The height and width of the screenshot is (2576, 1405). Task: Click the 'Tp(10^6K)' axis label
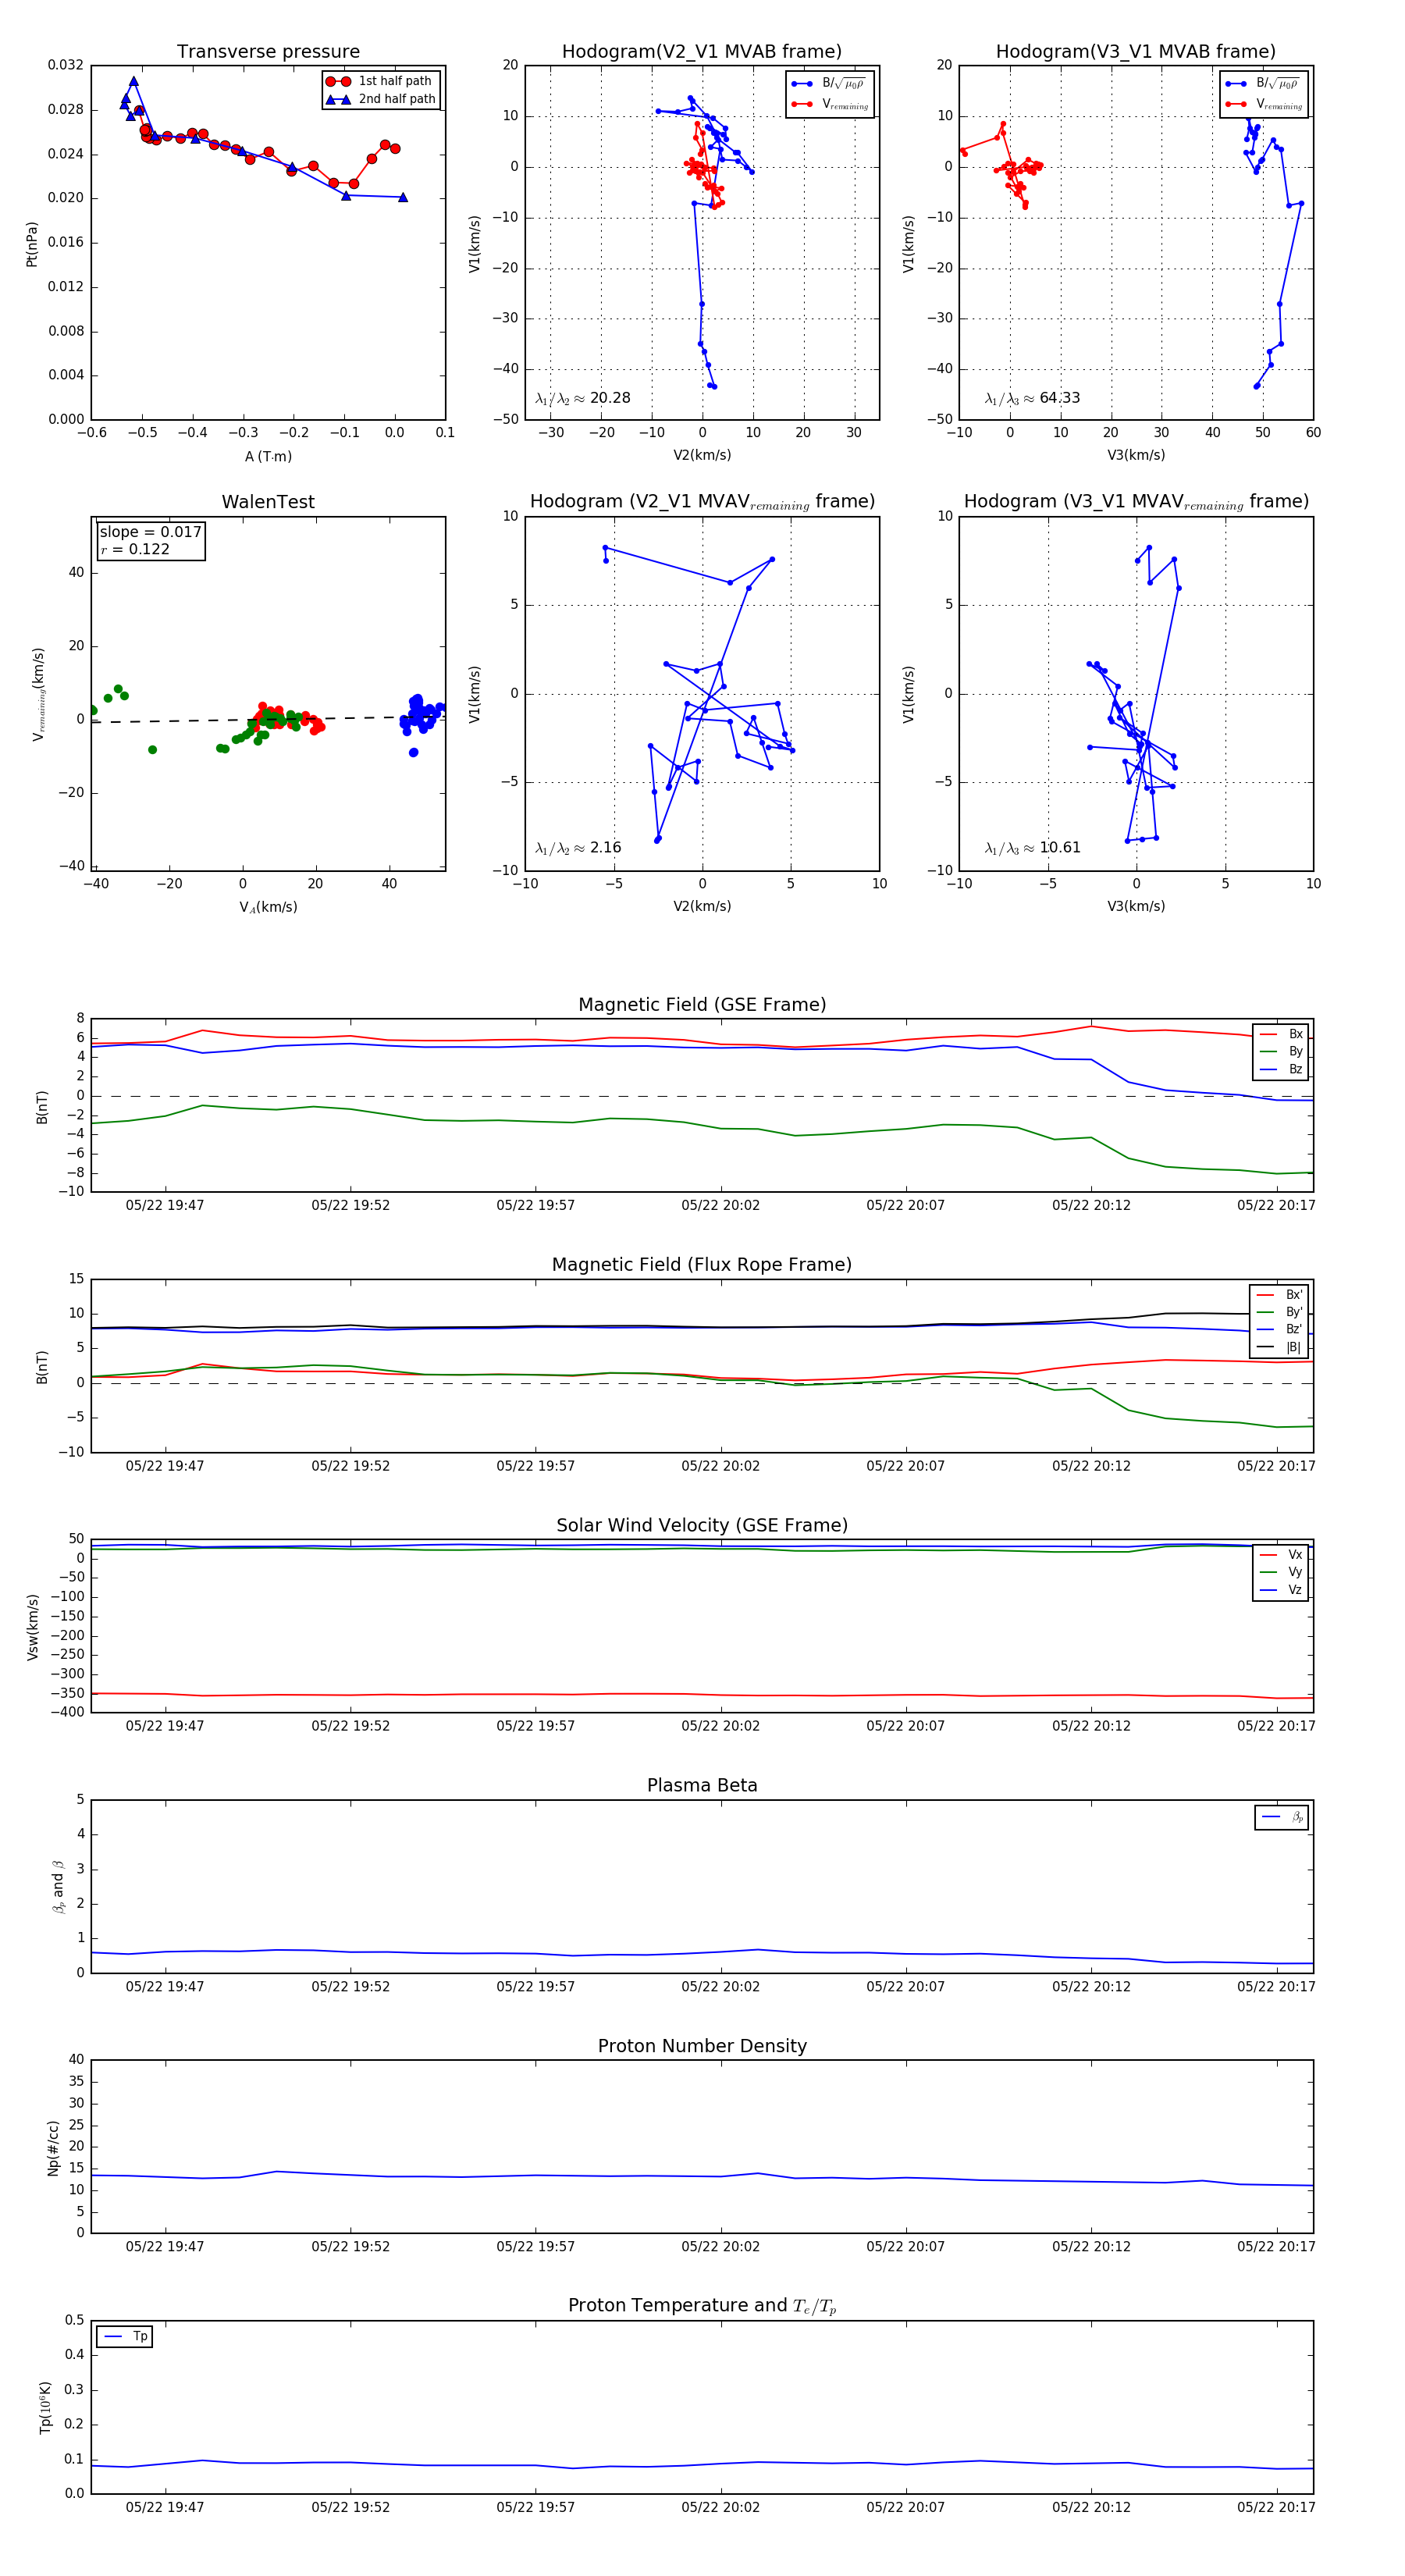[x=45, y=2408]
